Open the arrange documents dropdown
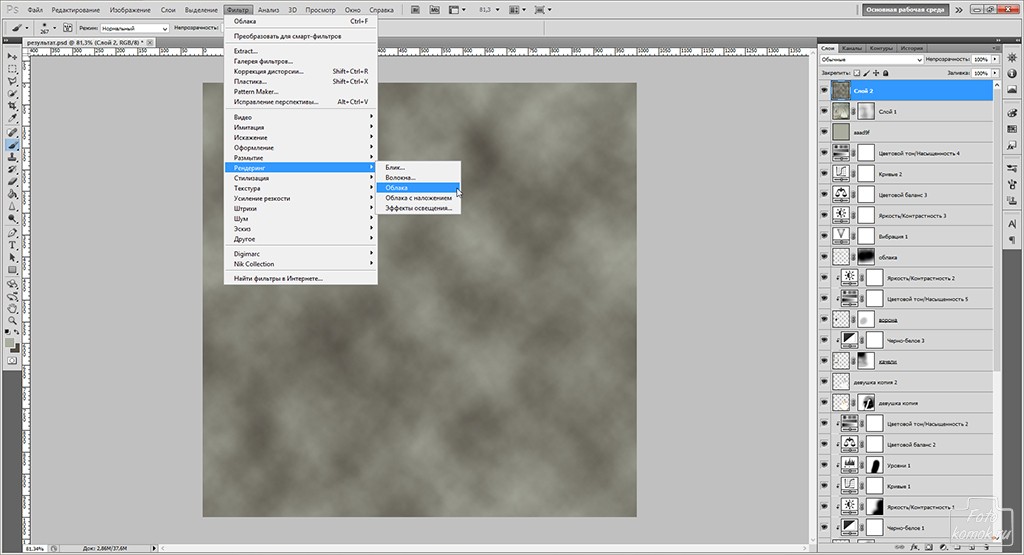The height and width of the screenshot is (555, 1024). click(x=517, y=10)
